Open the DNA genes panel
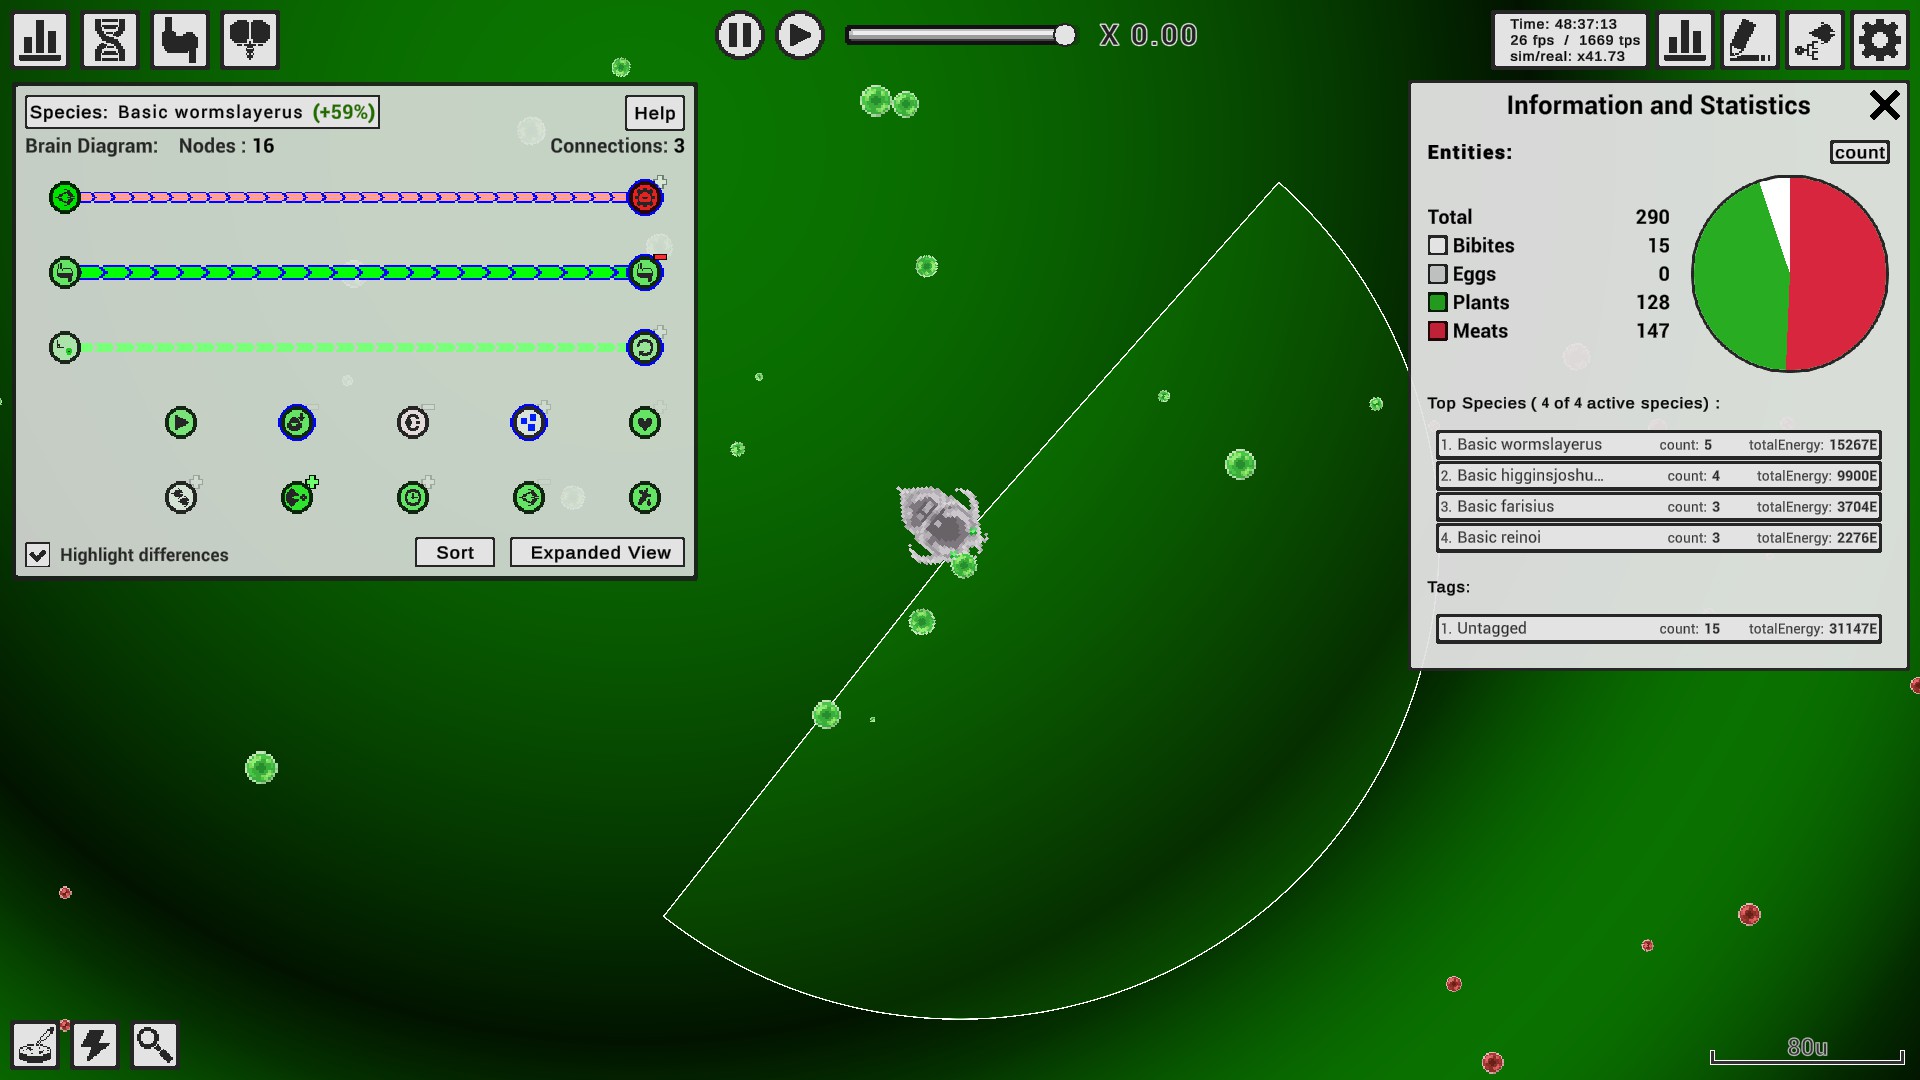Screen dimensions: 1920x1080 (x=110, y=40)
